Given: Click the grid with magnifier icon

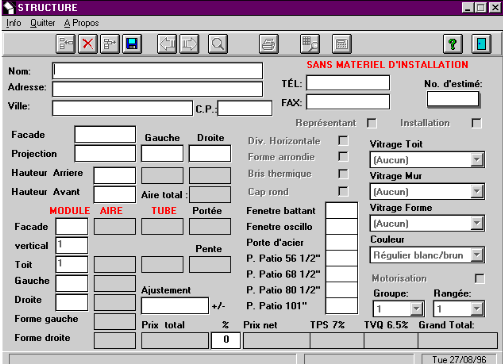Looking at the screenshot, I should click(310, 44).
